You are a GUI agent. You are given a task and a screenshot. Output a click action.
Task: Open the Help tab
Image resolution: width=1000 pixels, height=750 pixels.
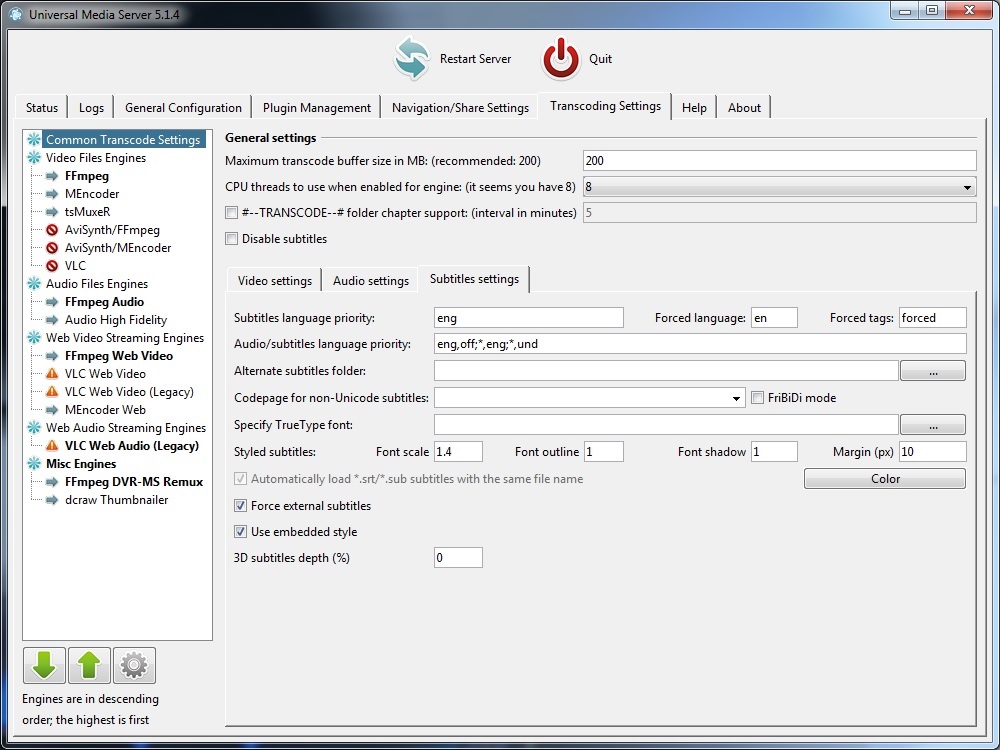[x=694, y=108]
